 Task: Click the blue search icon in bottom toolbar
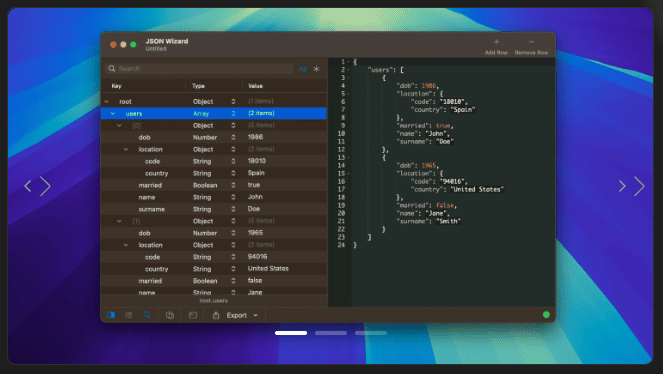click(147, 315)
